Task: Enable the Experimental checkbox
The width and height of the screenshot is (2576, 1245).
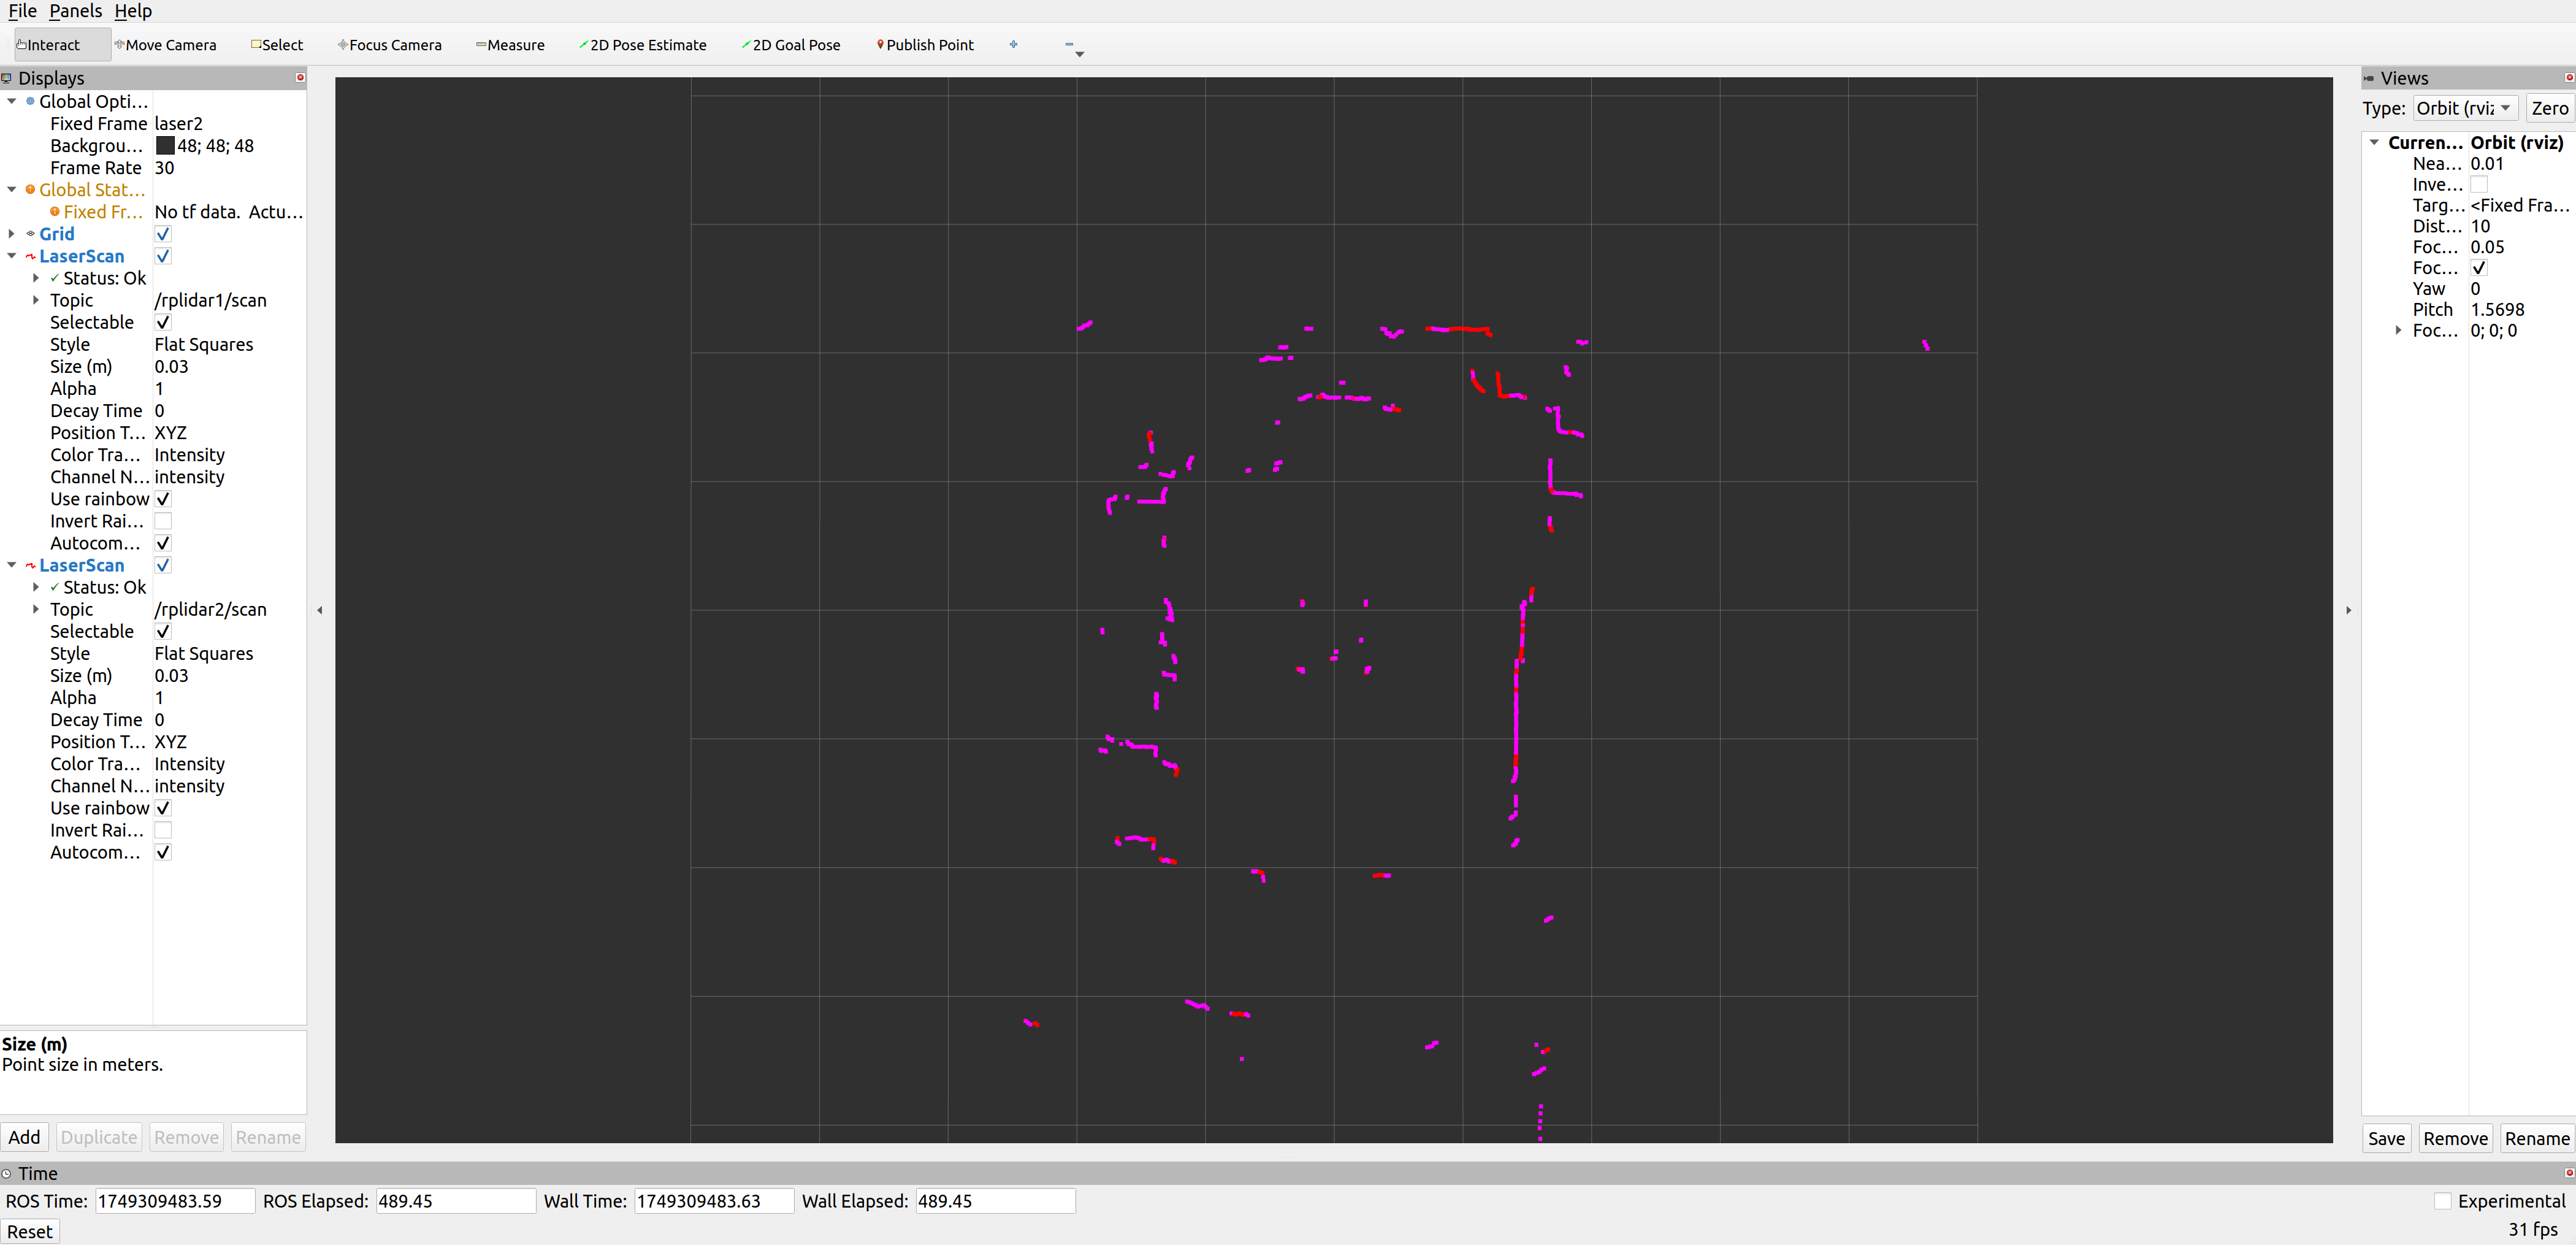Action: pos(2443,1201)
